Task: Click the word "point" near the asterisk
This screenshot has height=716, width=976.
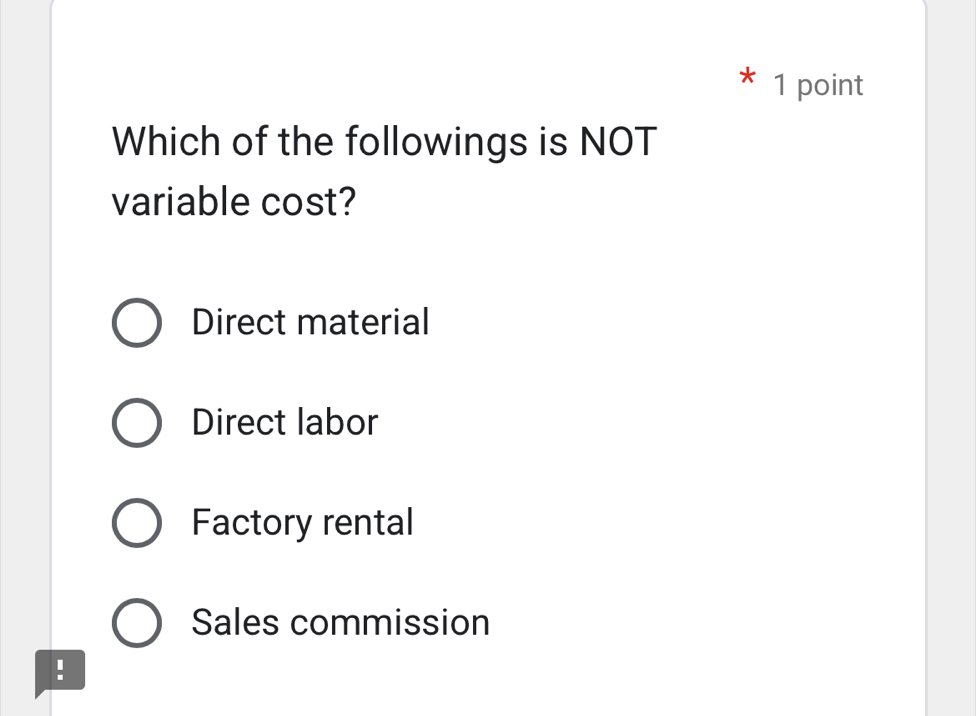Action: pyautogui.click(x=830, y=86)
